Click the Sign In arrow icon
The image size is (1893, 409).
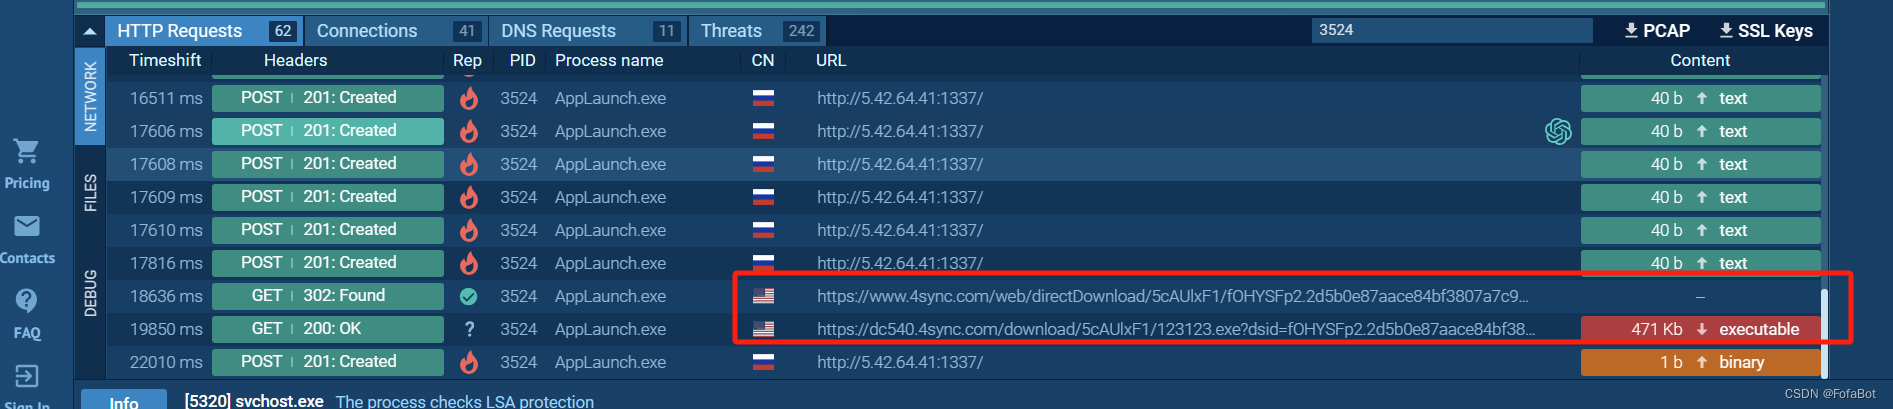(x=27, y=376)
